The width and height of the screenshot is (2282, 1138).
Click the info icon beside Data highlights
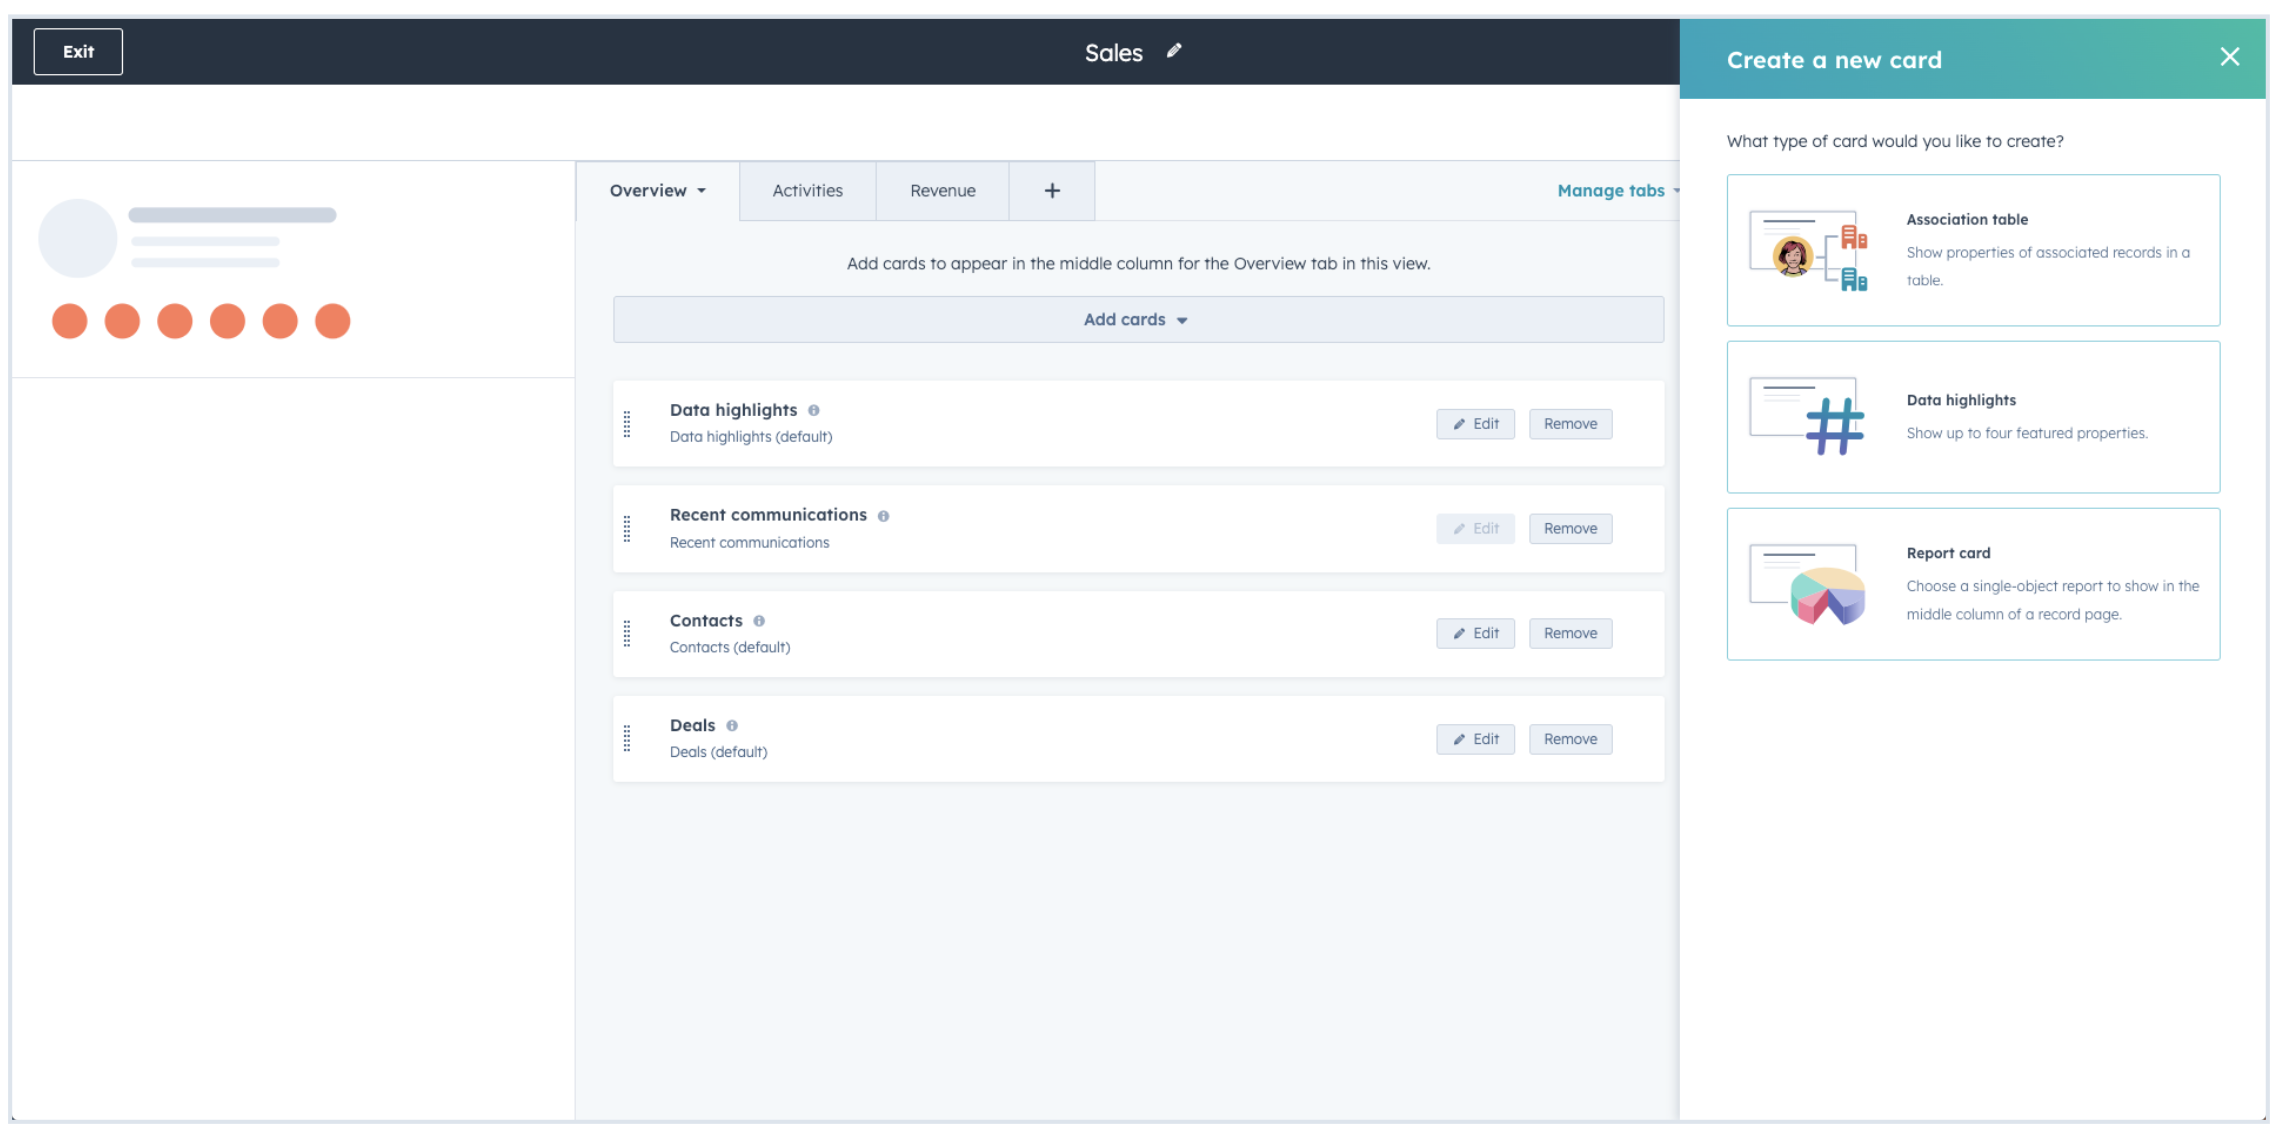click(x=814, y=409)
